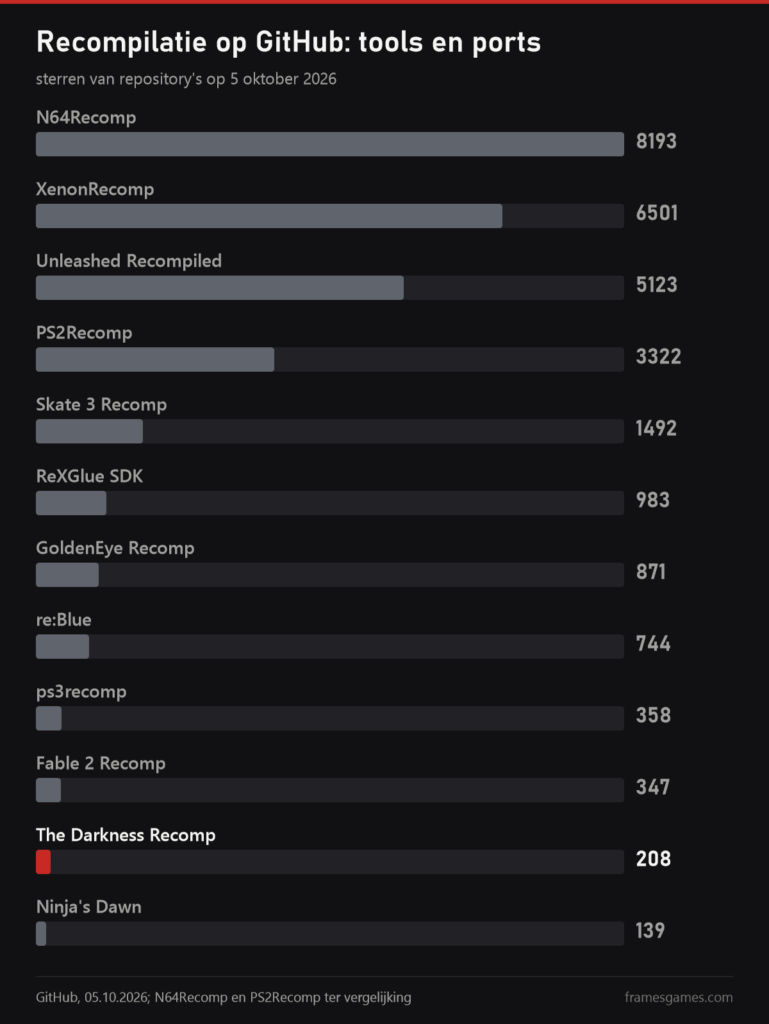The image size is (769, 1024).
Task: Click the subtitle with 5 oktober 2026
Action: coord(186,79)
